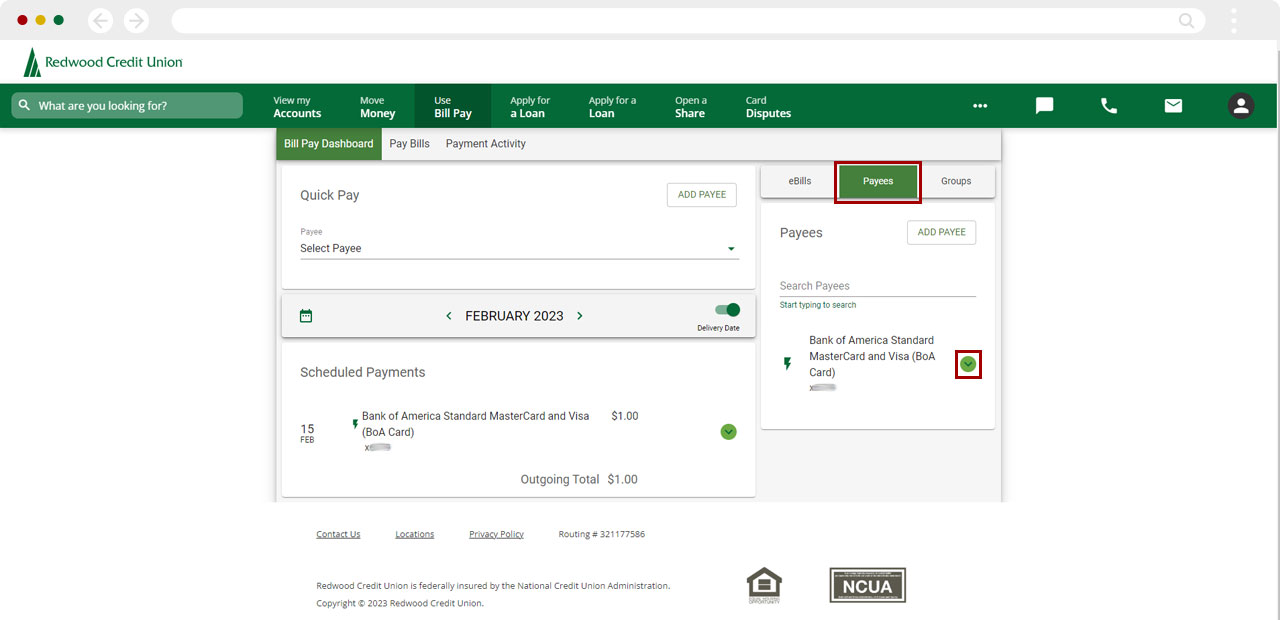Click the Bank of America payee name in Payees

click(x=874, y=356)
